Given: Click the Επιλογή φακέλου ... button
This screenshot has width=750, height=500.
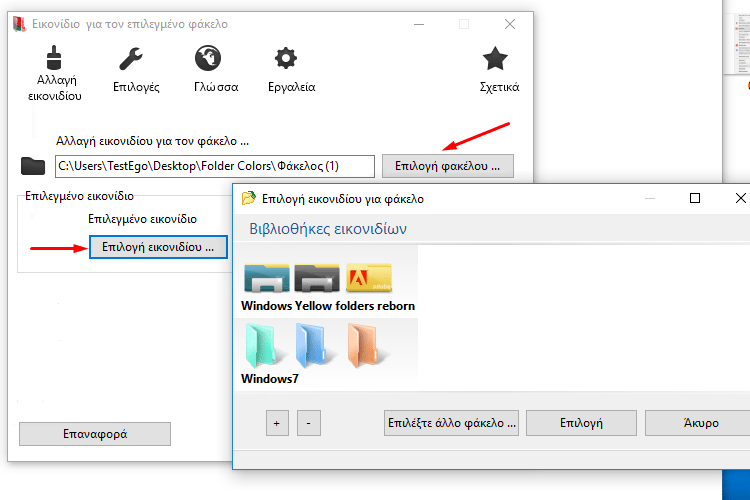Looking at the screenshot, I should [448, 166].
